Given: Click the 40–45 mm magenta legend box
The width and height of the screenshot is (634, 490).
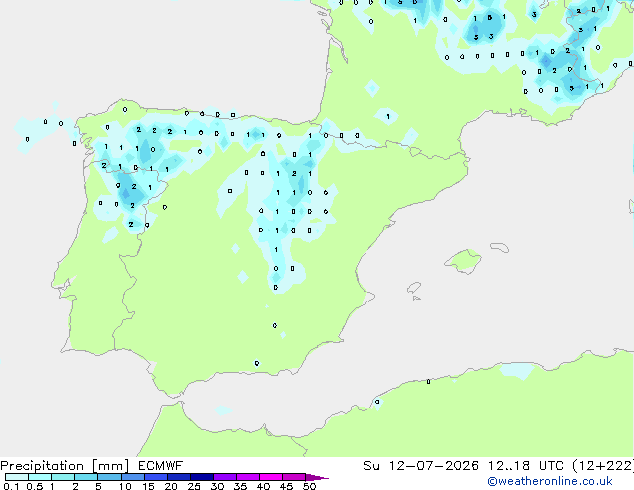Looking at the screenshot, I should [x=271, y=477].
